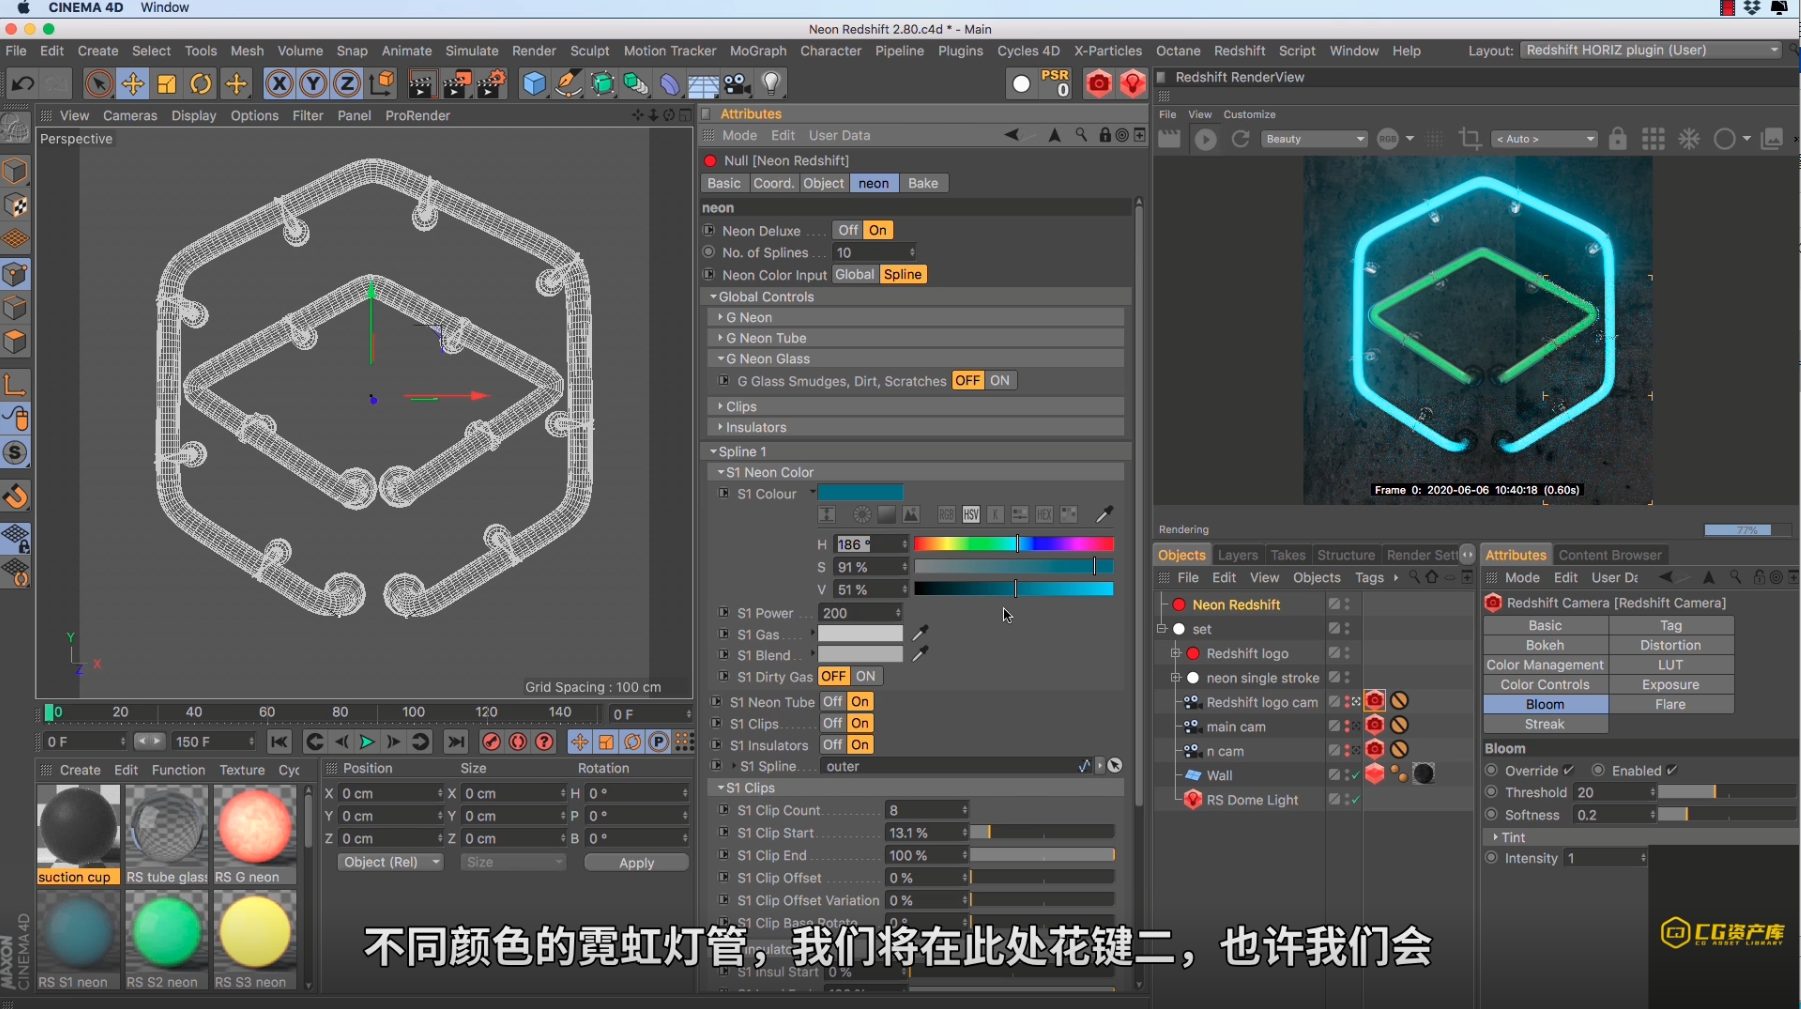The width and height of the screenshot is (1801, 1009).
Task: Select the Move tool in top toolbar
Action: 132,84
